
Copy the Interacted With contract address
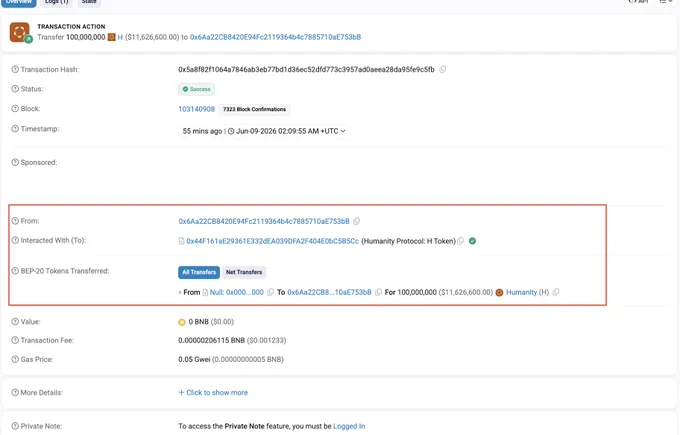tap(461, 241)
